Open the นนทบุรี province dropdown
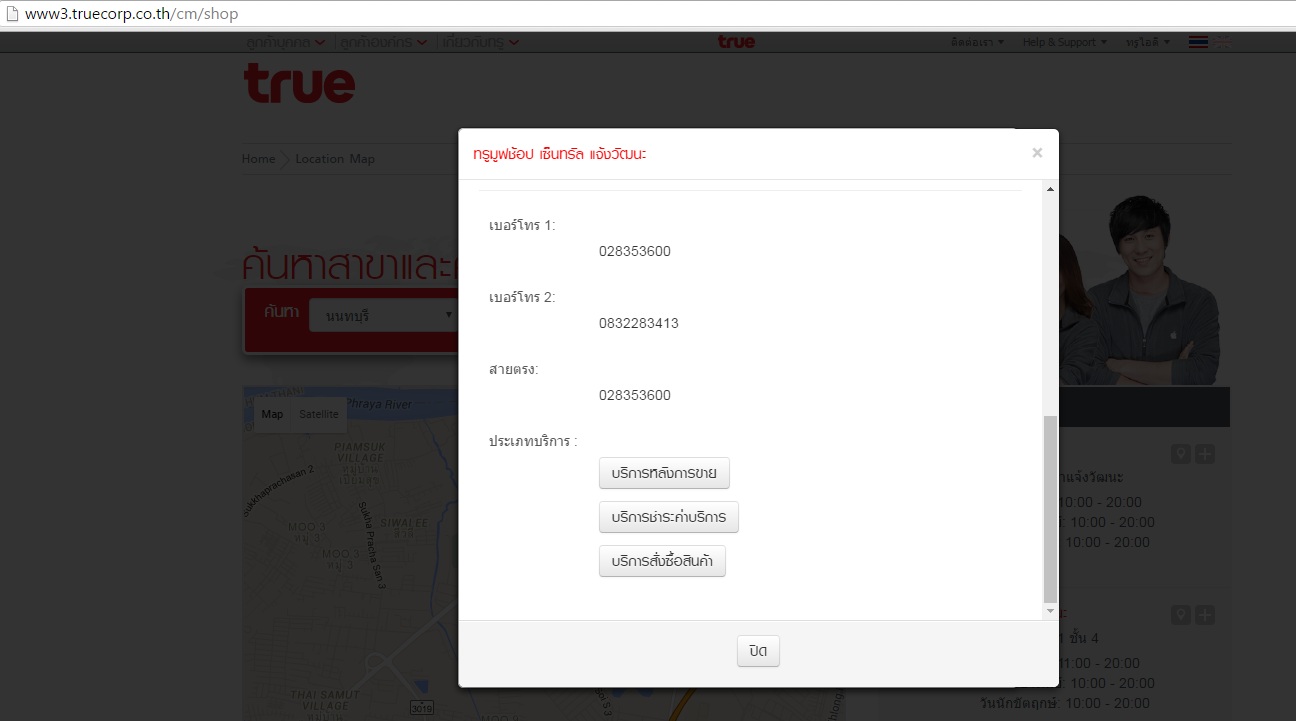1296x721 pixels. tap(384, 315)
